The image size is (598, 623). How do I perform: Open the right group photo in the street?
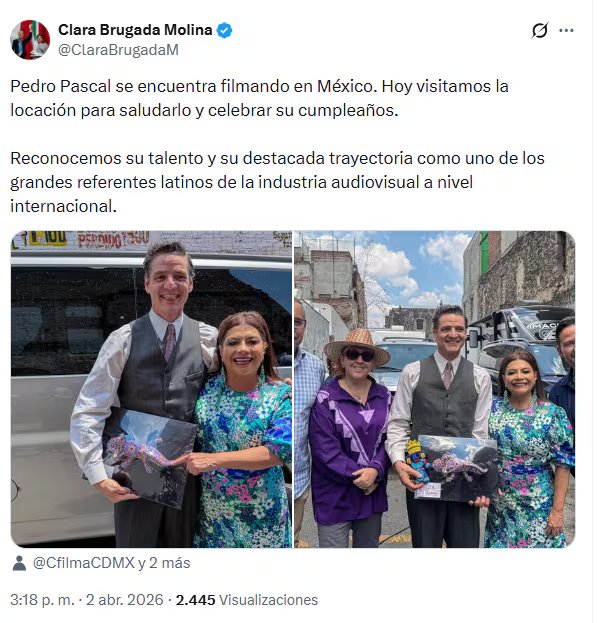pyautogui.click(x=434, y=389)
